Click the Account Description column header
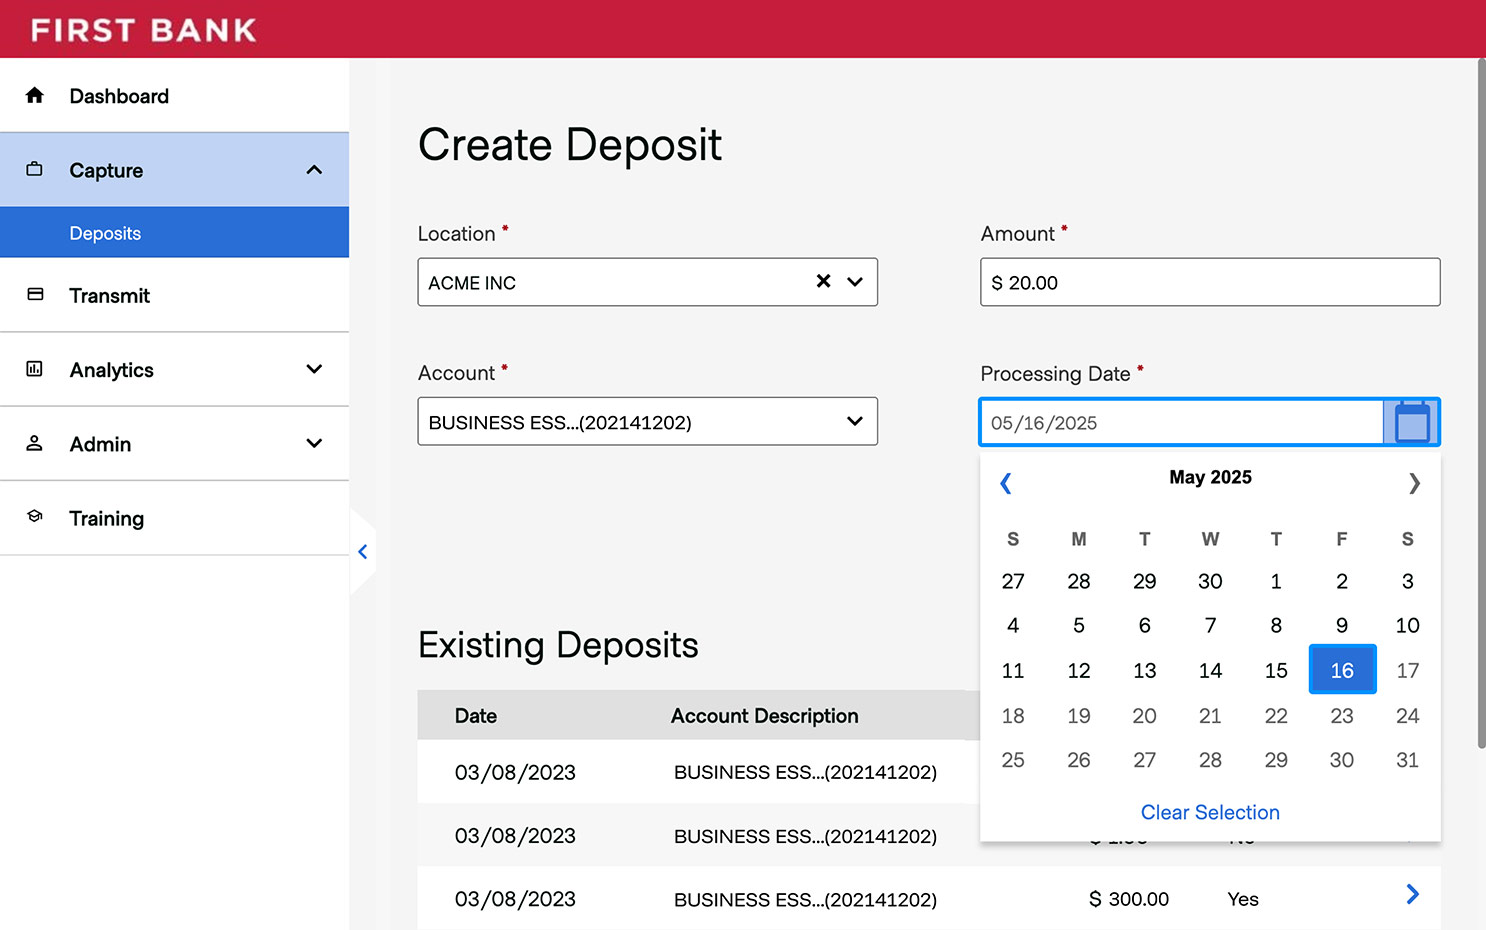The width and height of the screenshot is (1486, 930). [765, 716]
